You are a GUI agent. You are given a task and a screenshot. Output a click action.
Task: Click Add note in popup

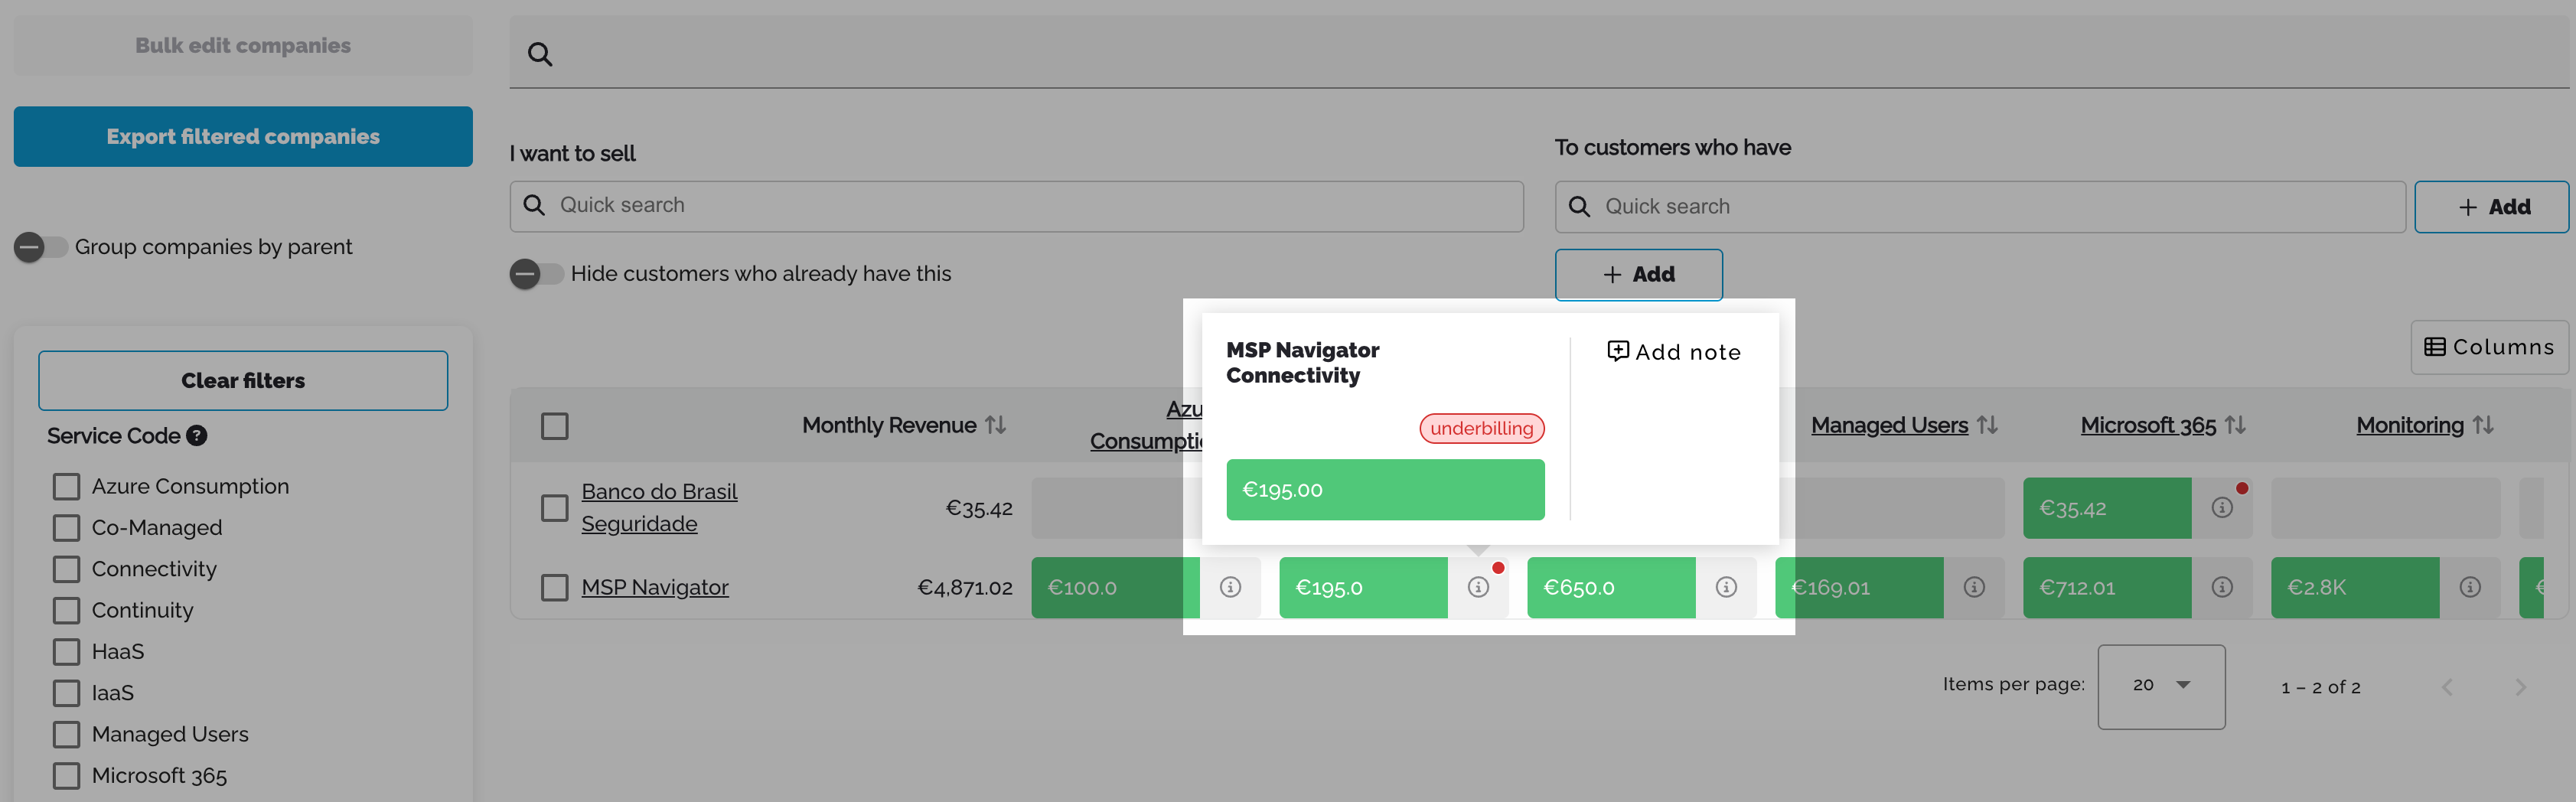pos(1674,352)
